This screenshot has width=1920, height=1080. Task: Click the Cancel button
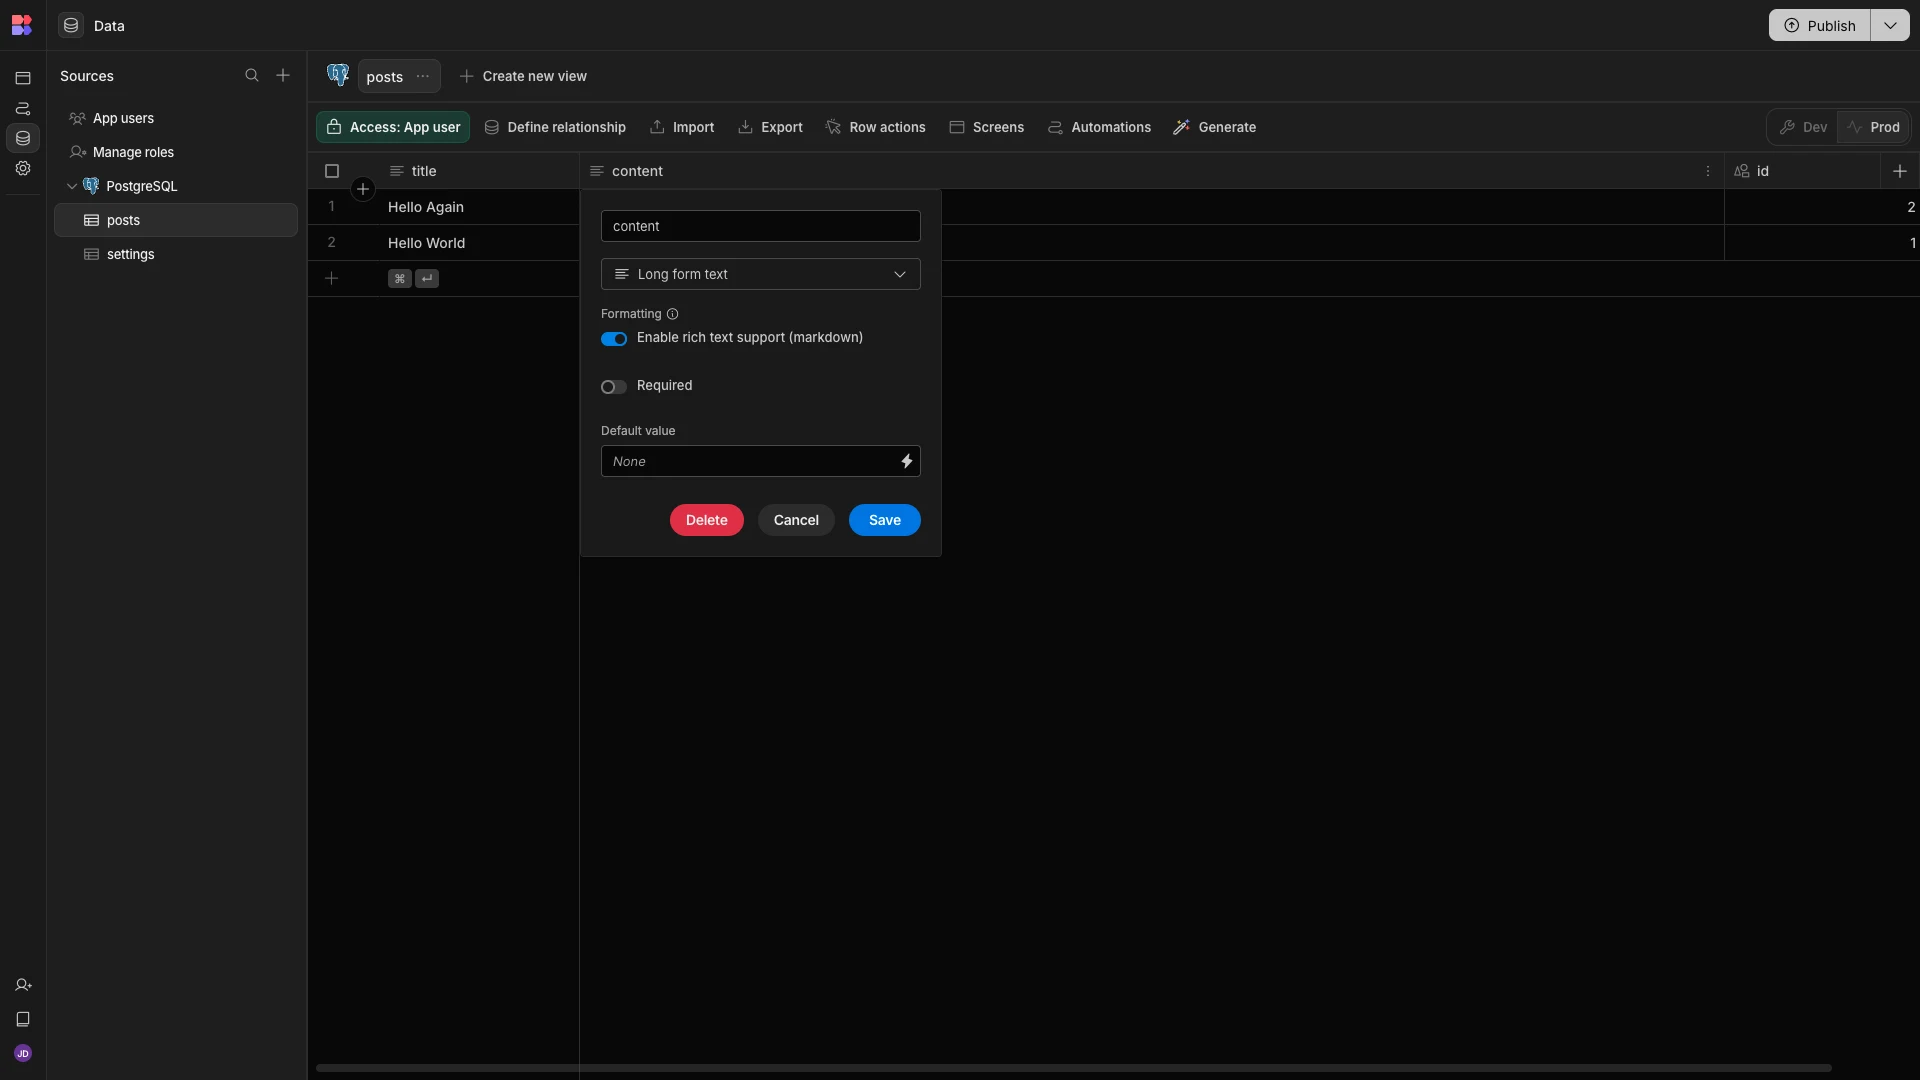[796, 520]
